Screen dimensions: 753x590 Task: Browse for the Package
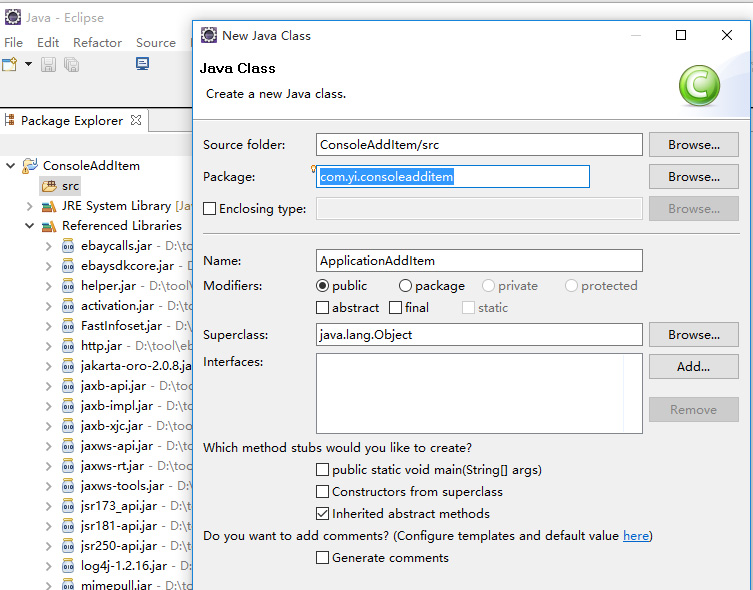click(693, 177)
